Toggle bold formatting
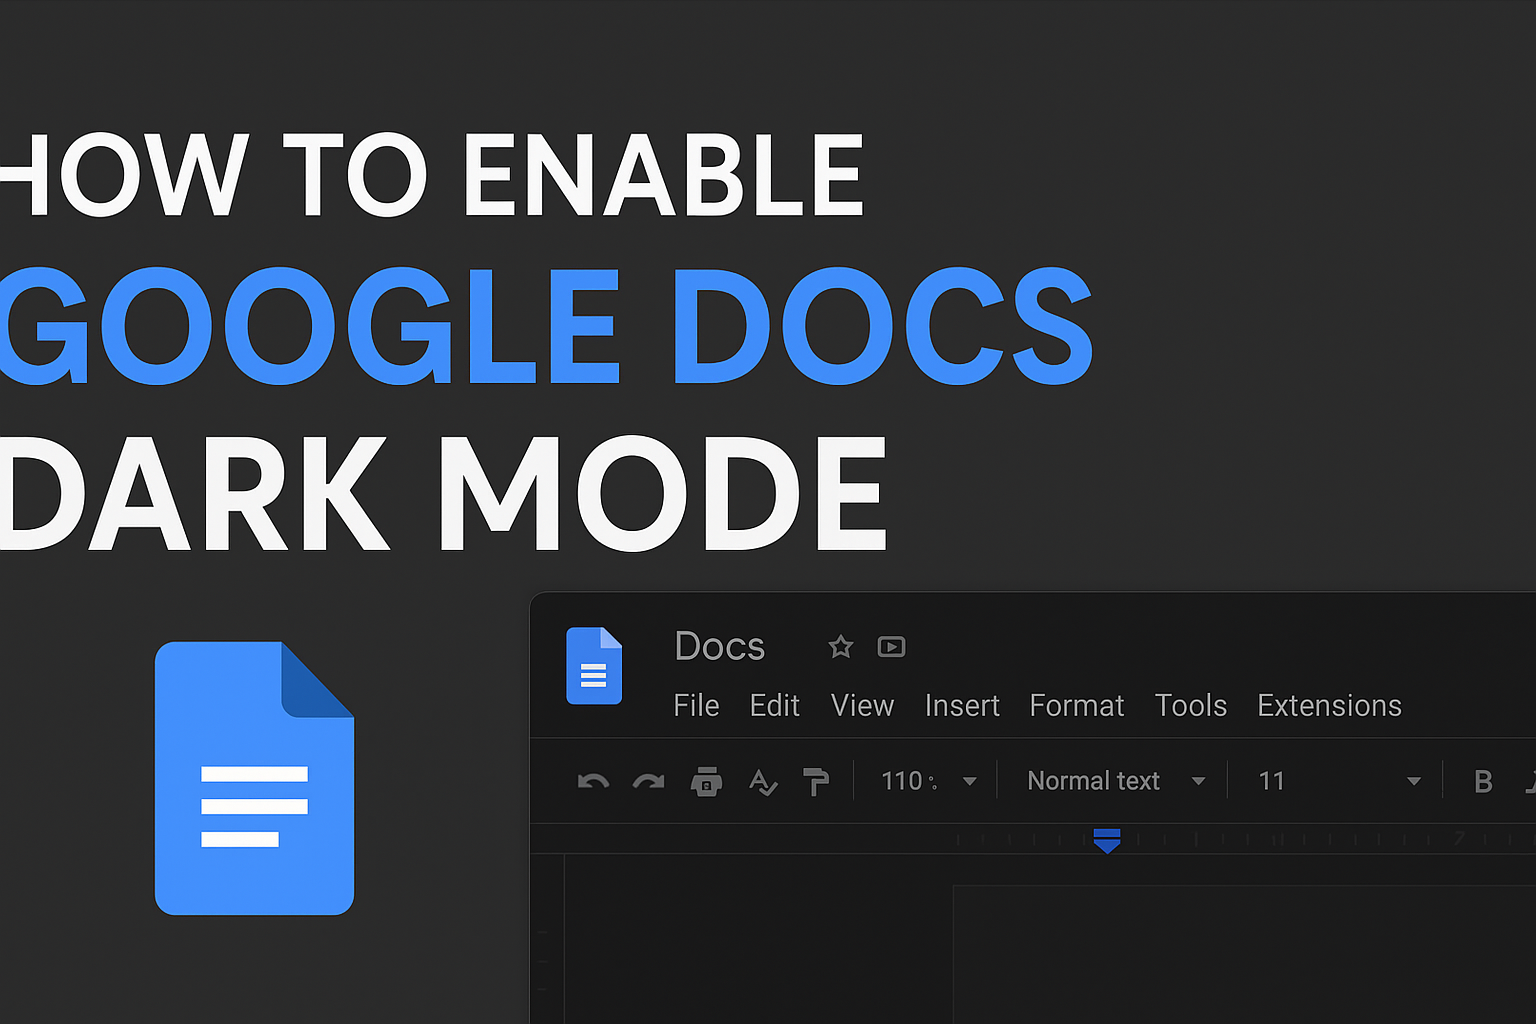 [x=1483, y=782]
